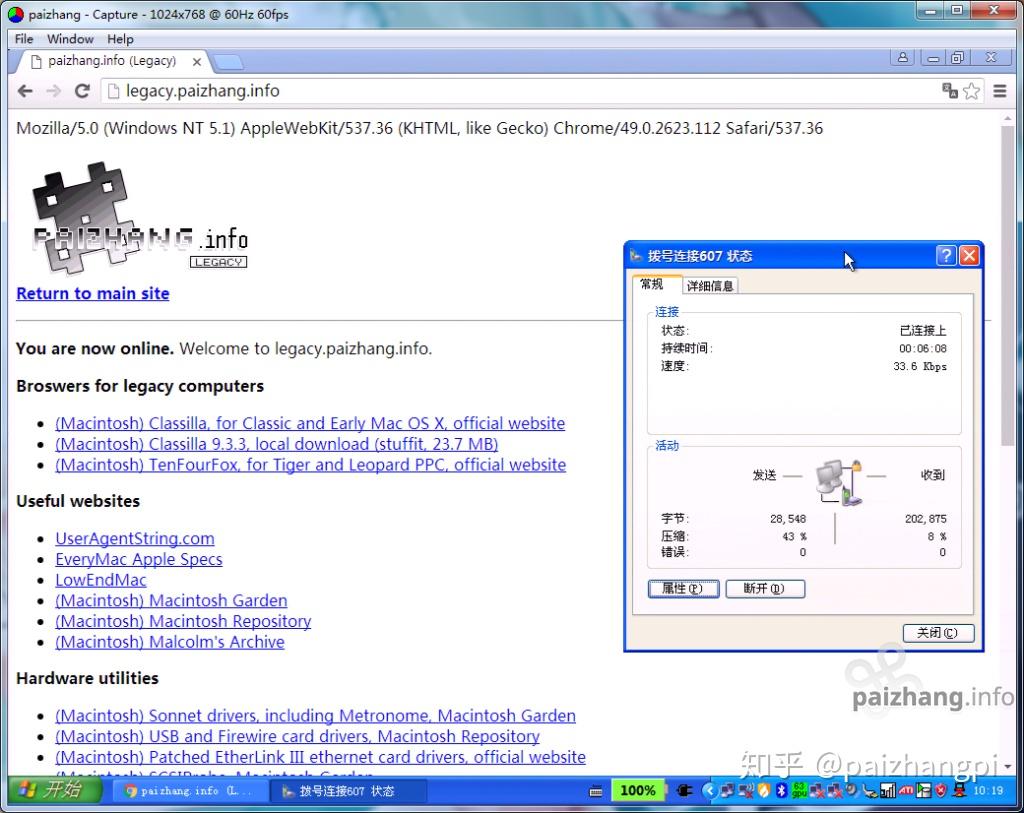1024x813 pixels.
Task: Switch to the 常规 tab in dial-up dialog
Action: pyautogui.click(x=651, y=284)
